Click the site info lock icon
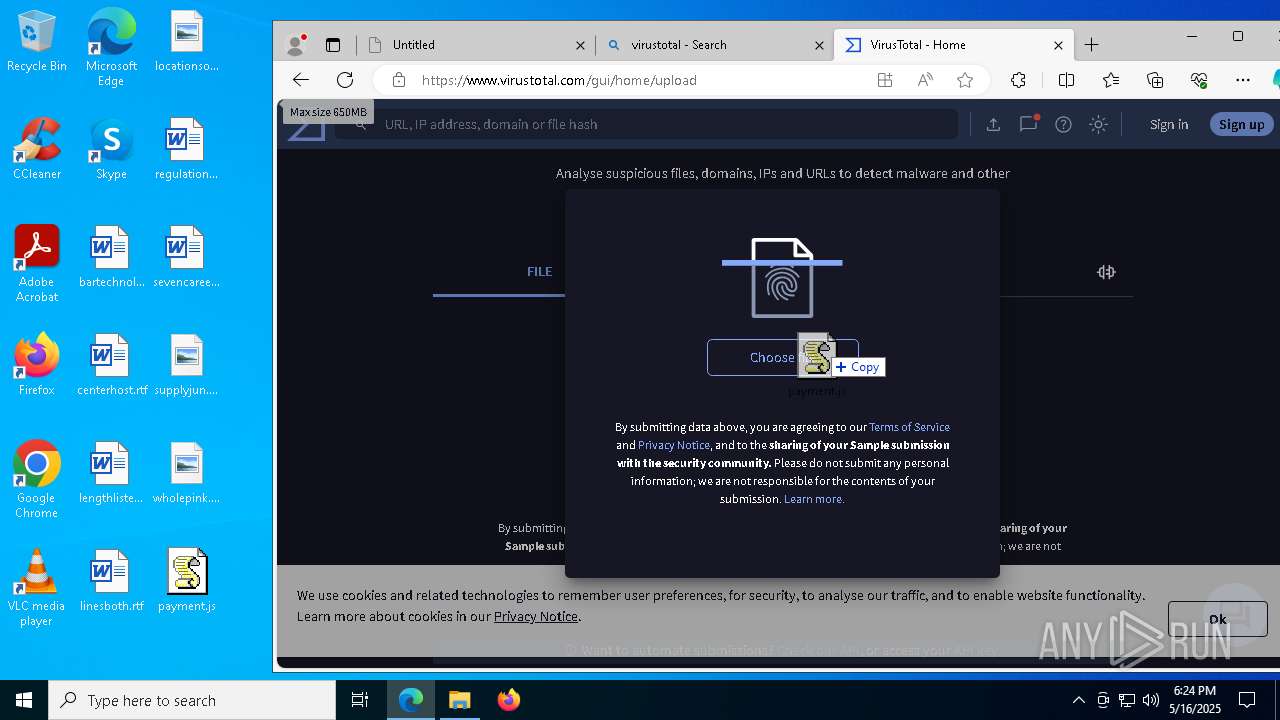The height and width of the screenshot is (720, 1280). [x=399, y=80]
